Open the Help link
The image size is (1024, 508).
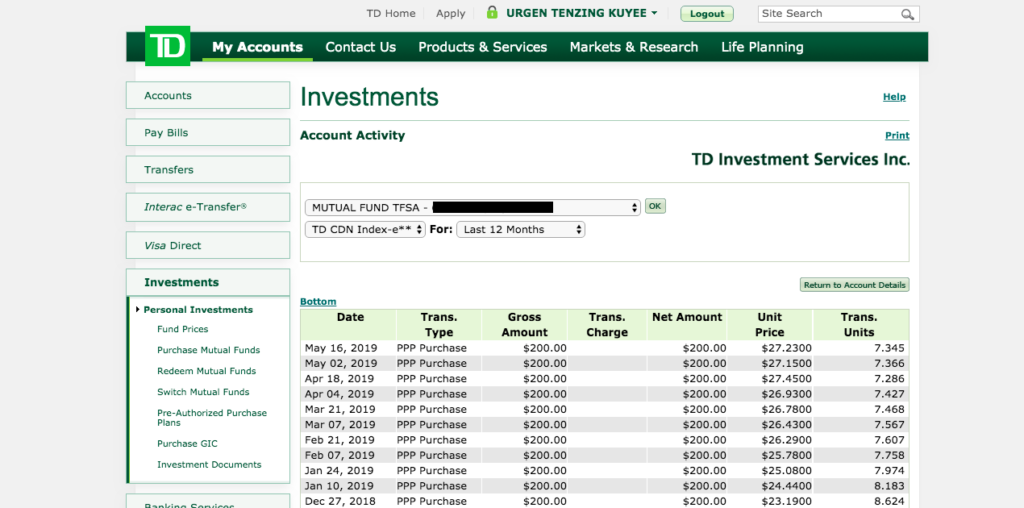click(x=894, y=97)
